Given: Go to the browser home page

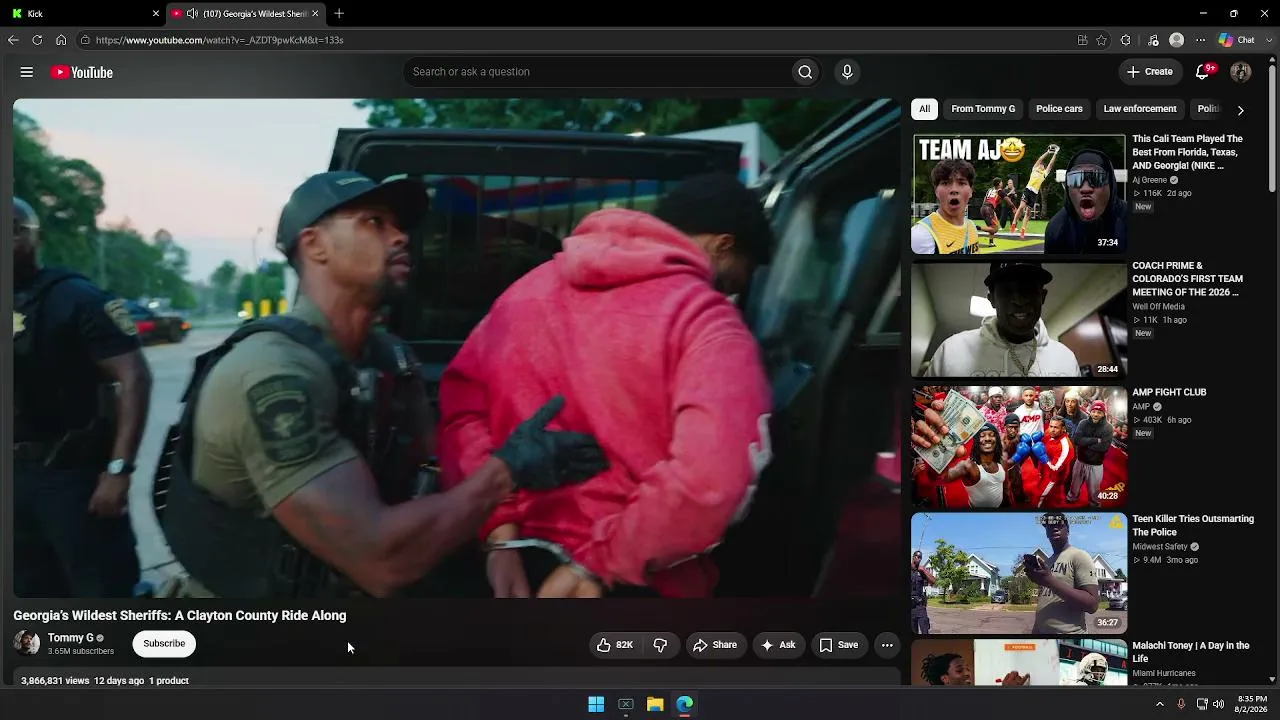Looking at the screenshot, I should pos(61,40).
